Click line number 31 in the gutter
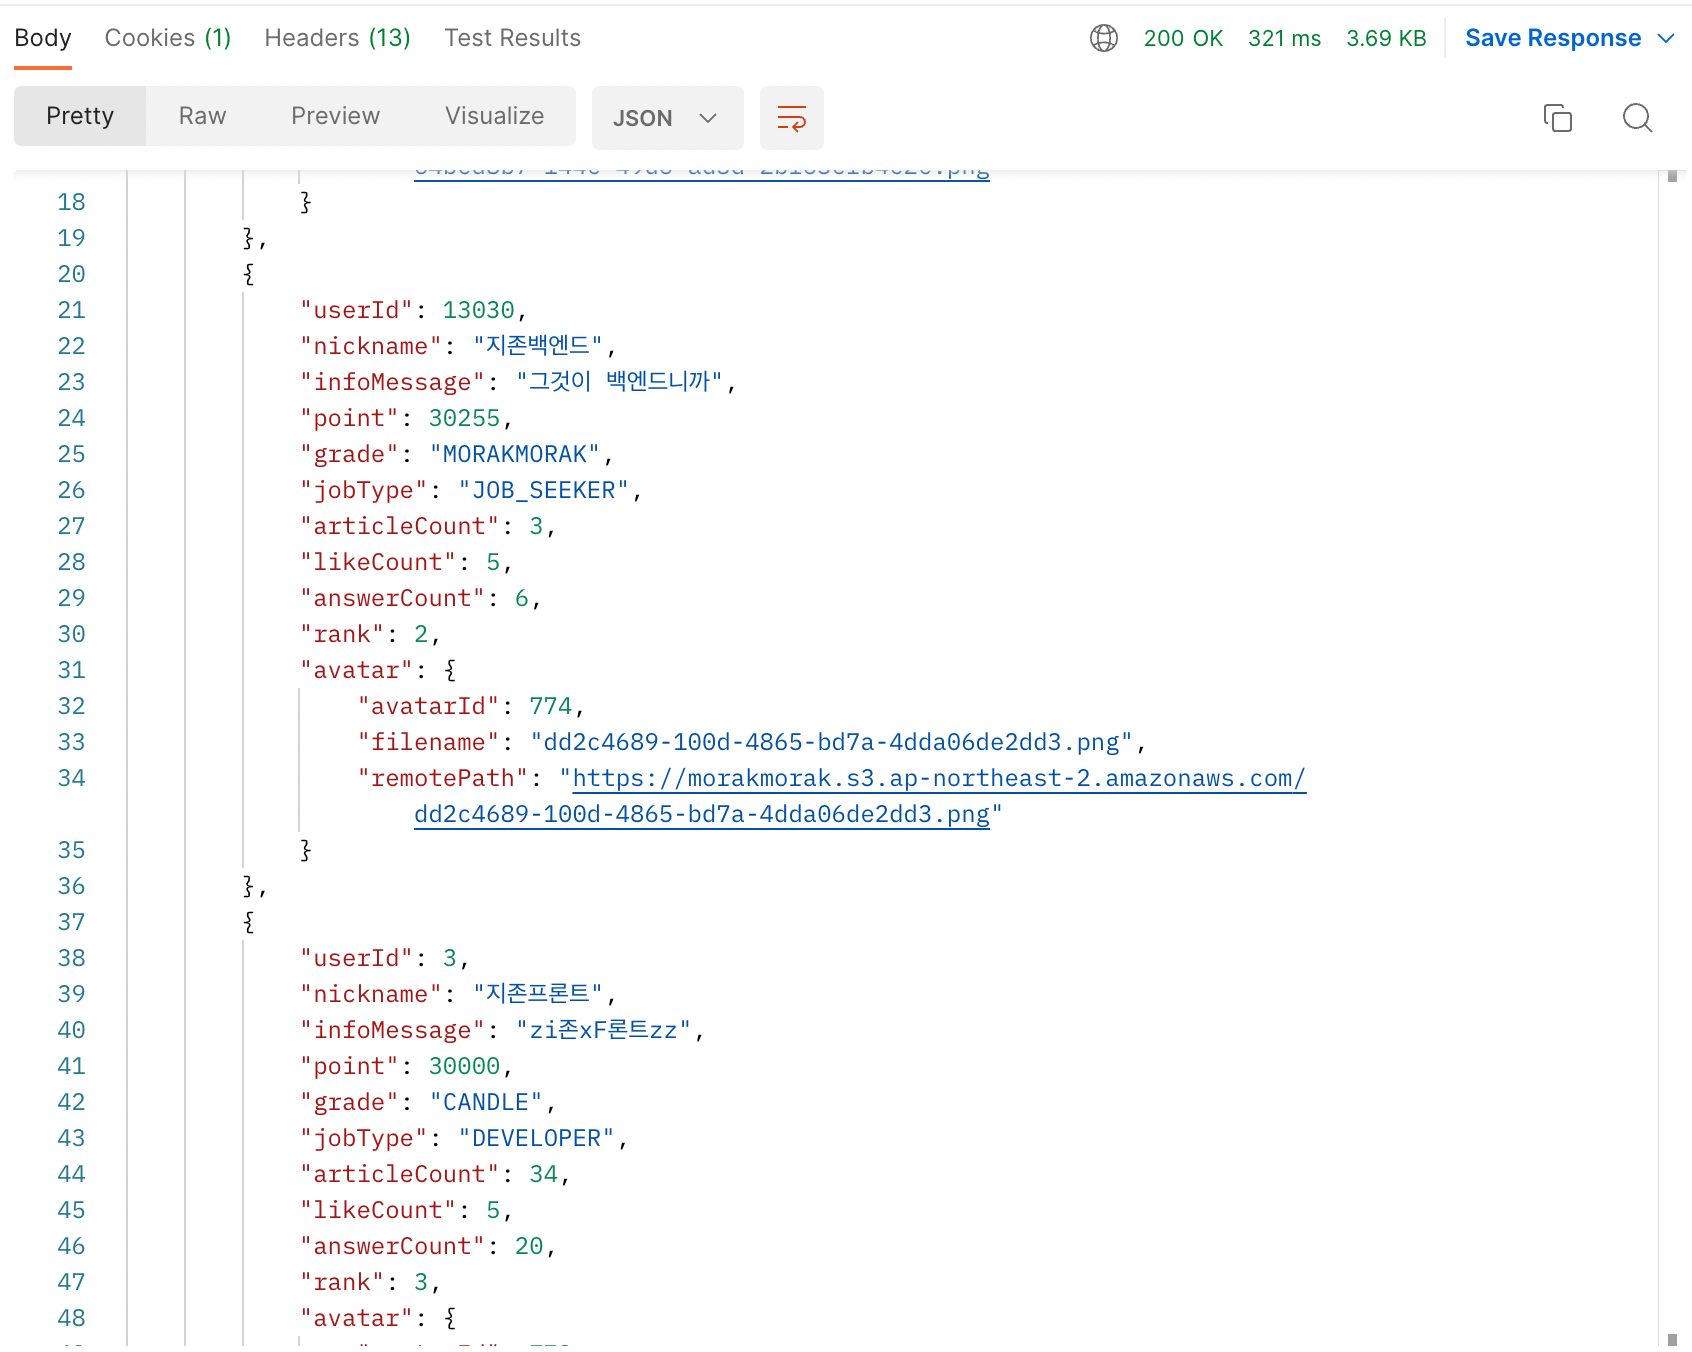The image size is (1692, 1352). [x=71, y=670]
